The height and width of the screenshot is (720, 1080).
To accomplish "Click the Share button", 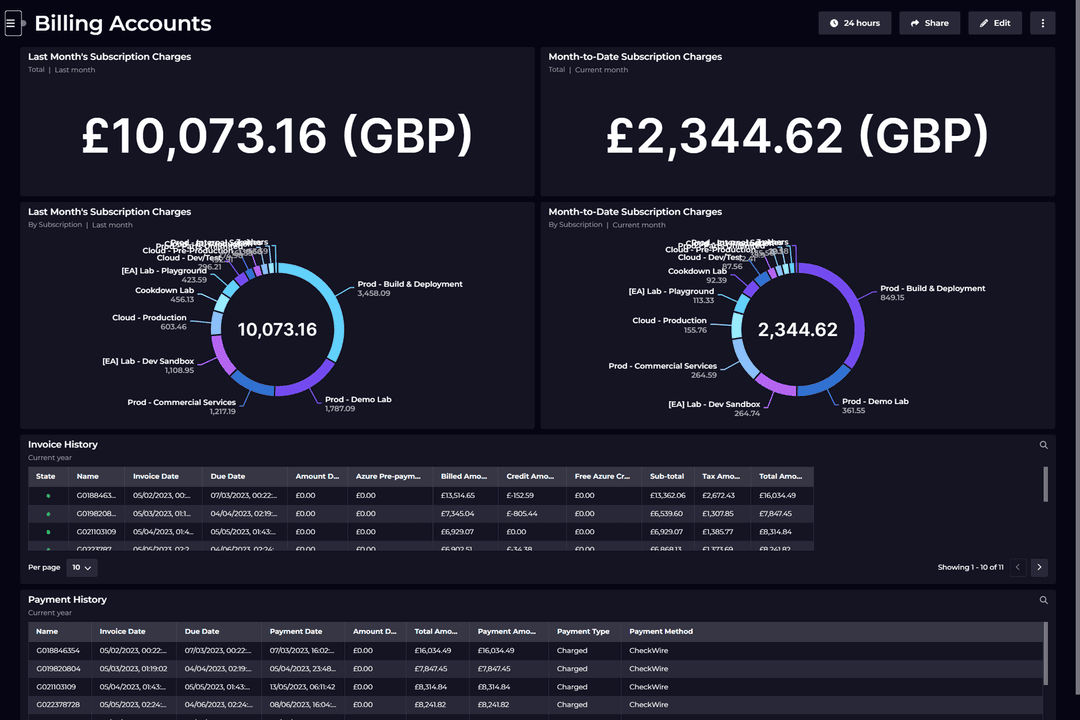I will point(929,22).
